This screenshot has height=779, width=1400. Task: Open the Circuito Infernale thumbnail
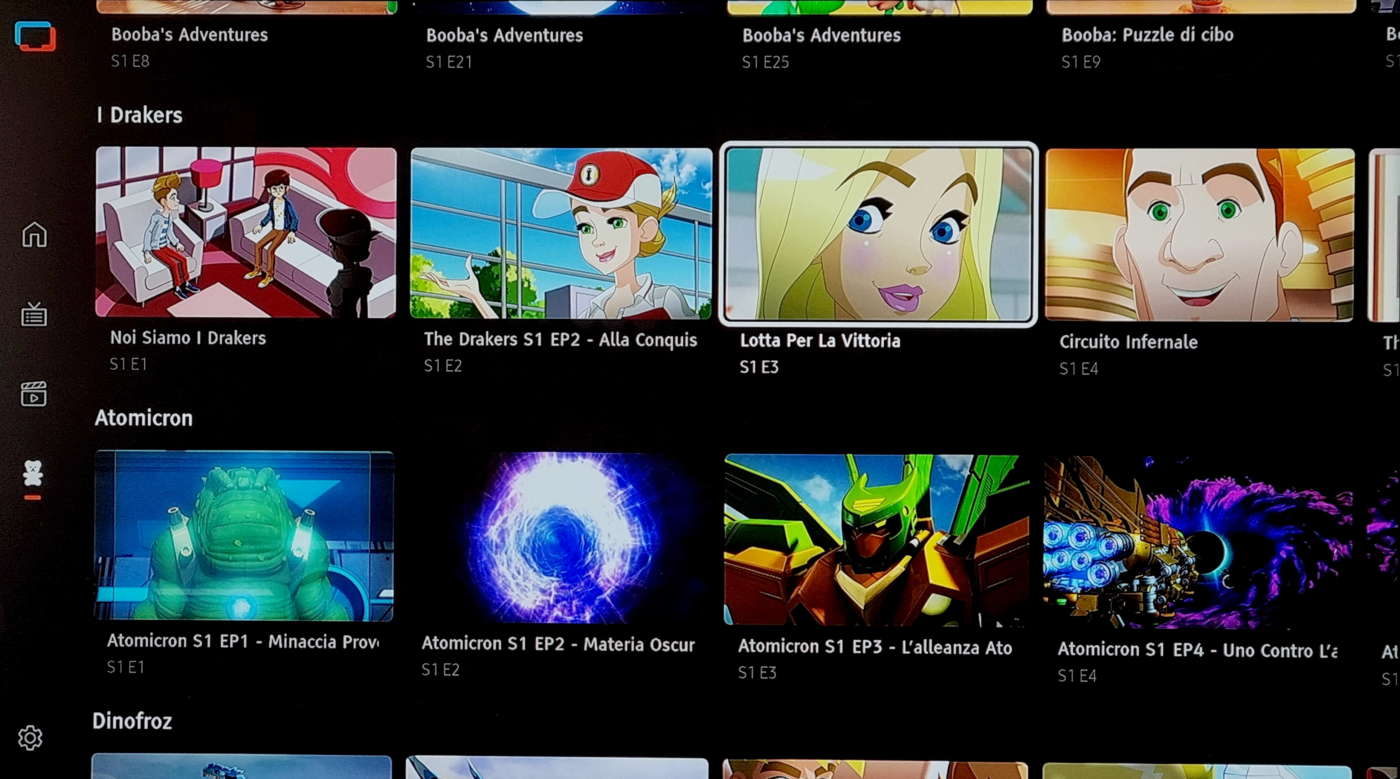point(1200,235)
